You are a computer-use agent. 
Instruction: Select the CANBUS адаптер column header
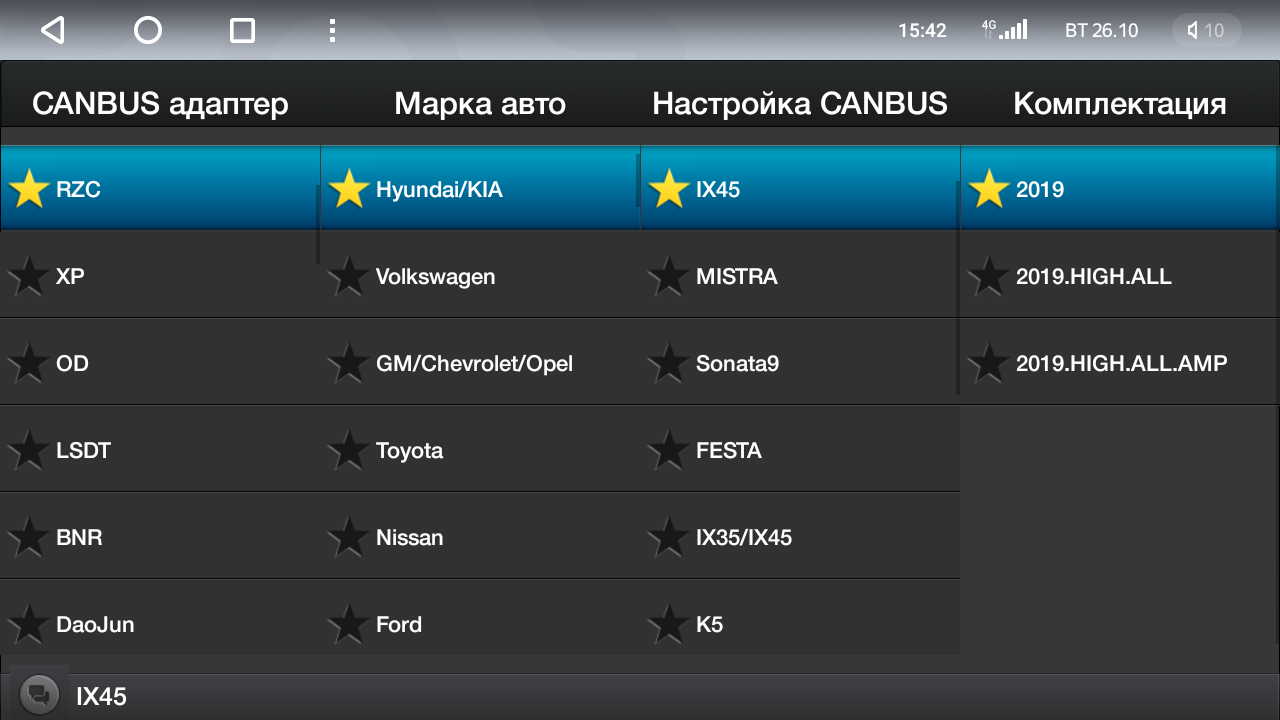pos(160,103)
